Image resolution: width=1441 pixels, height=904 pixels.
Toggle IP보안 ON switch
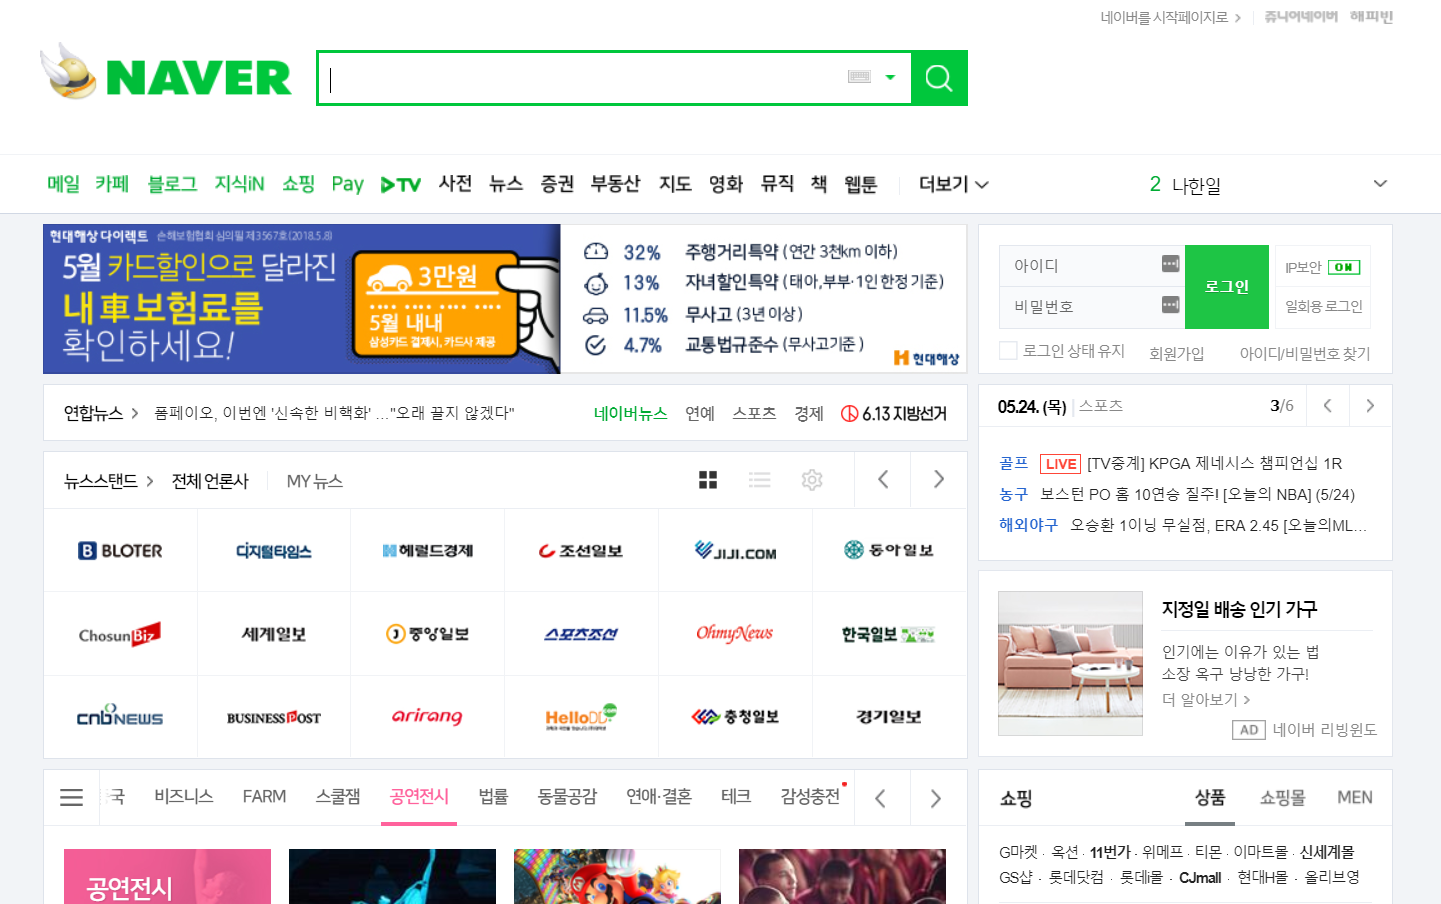1343,267
